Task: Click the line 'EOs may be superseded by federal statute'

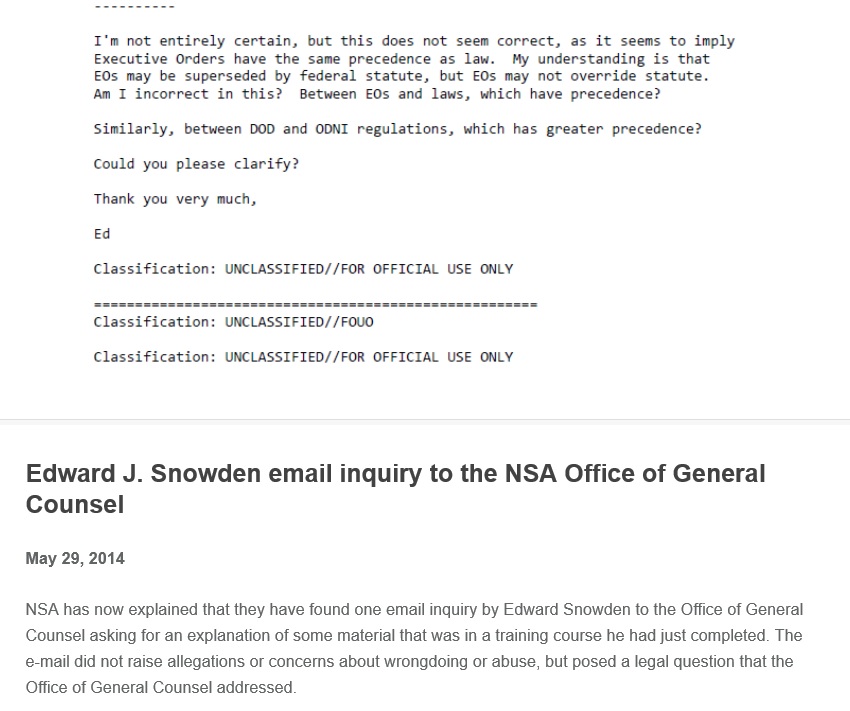Action: (x=400, y=76)
